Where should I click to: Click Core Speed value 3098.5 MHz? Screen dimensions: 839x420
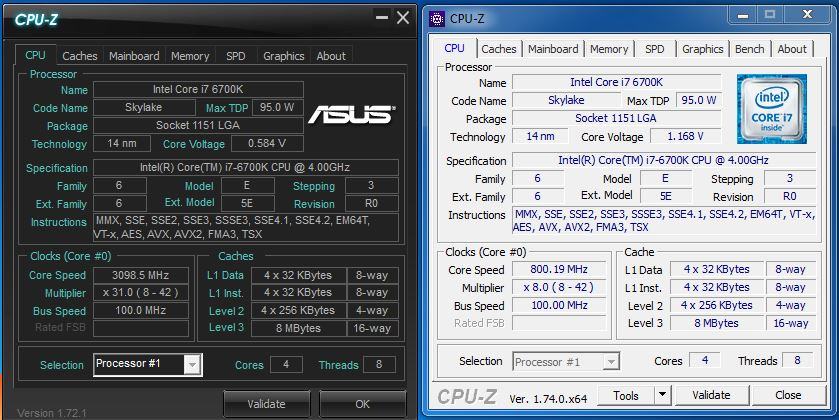[141, 276]
